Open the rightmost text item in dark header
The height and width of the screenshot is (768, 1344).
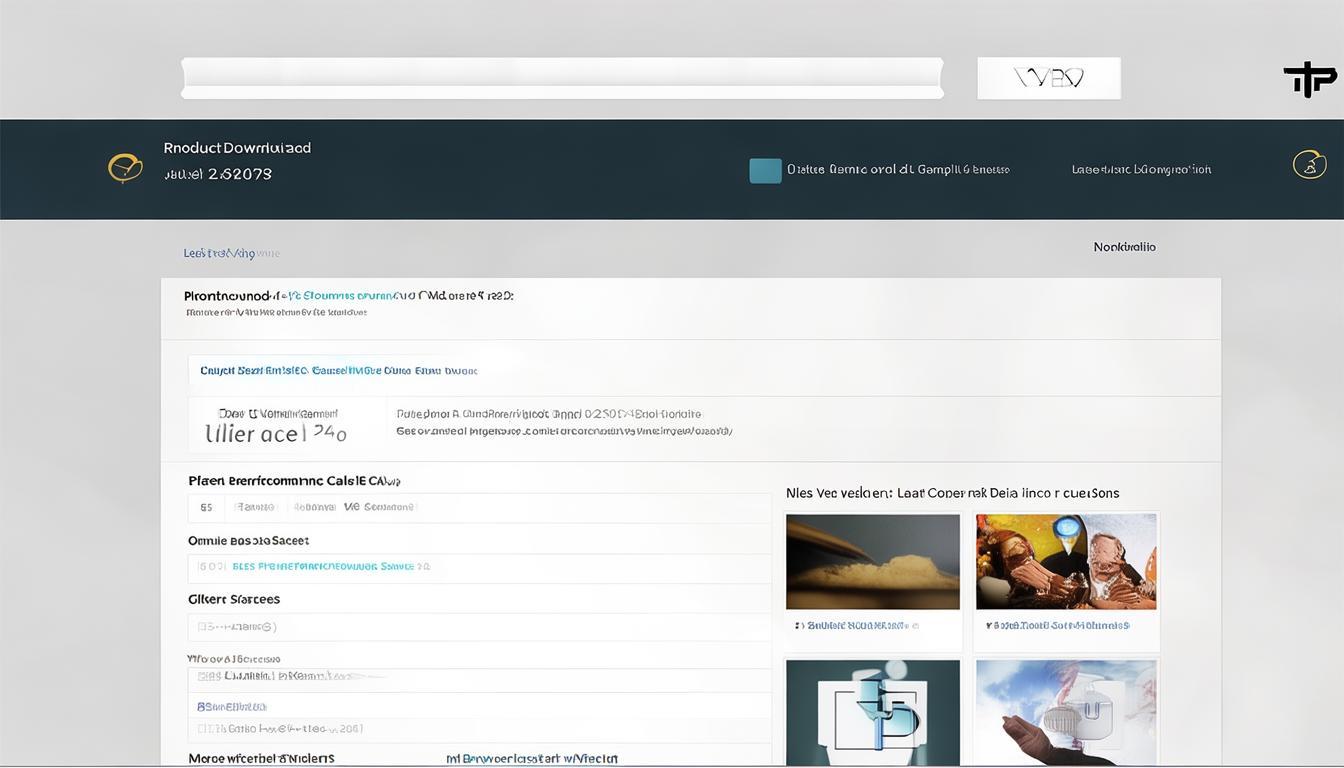1141,170
